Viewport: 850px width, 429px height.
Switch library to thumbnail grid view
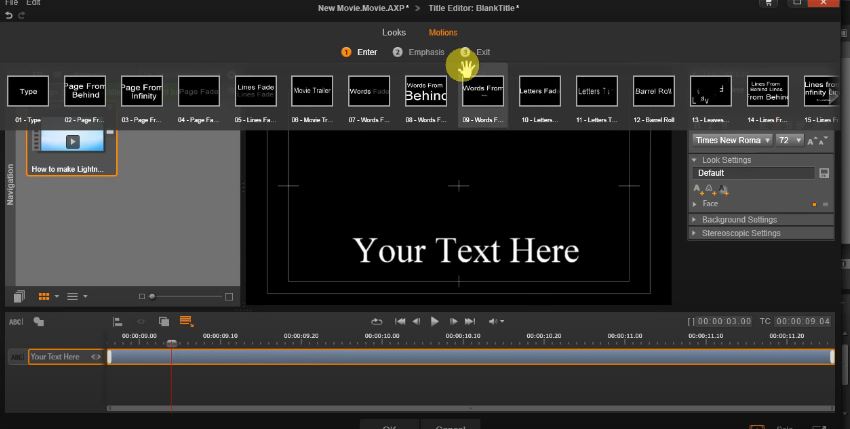[x=44, y=296]
